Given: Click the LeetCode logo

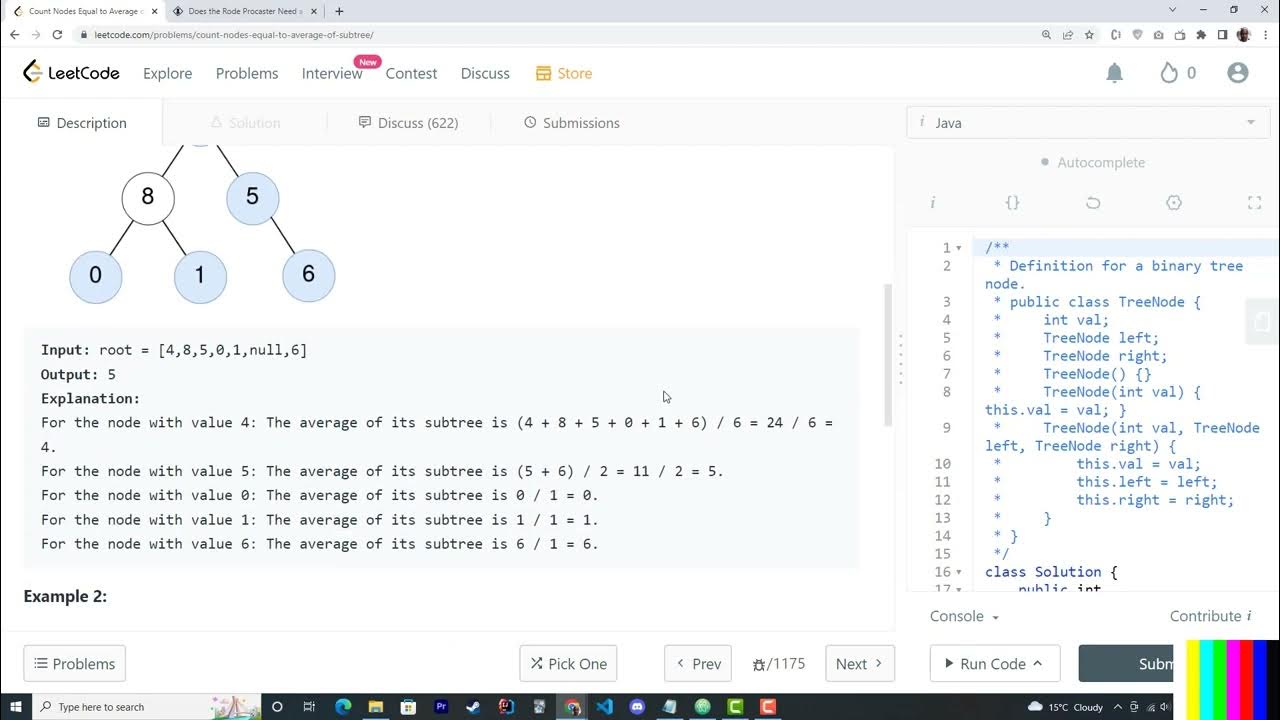Looking at the screenshot, I should [71, 73].
